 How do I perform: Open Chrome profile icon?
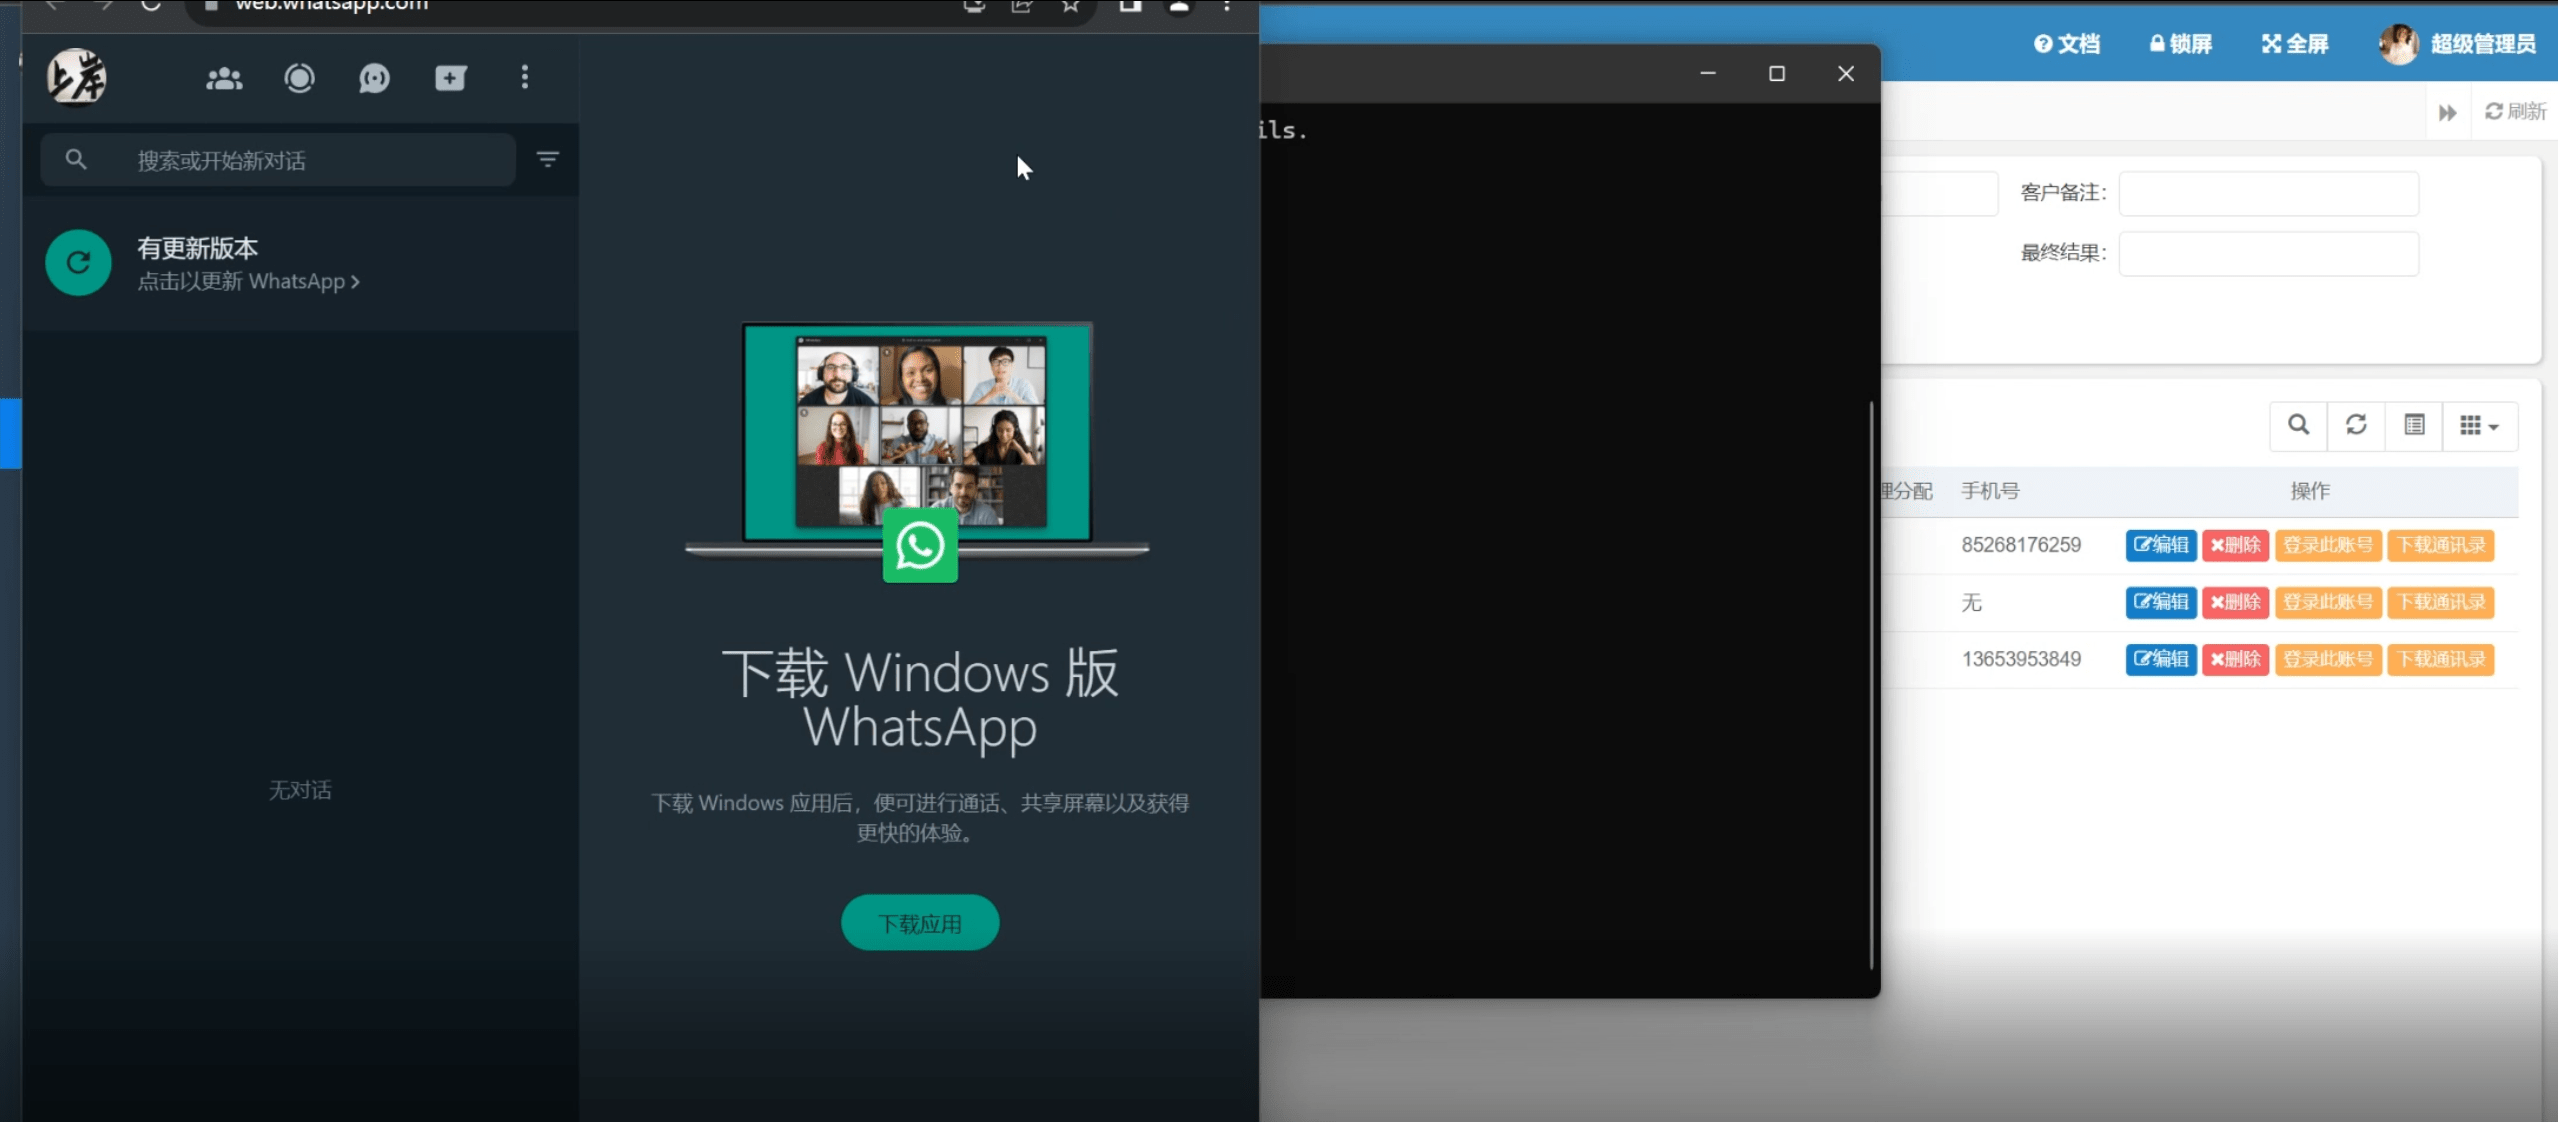[x=1180, y=6]
